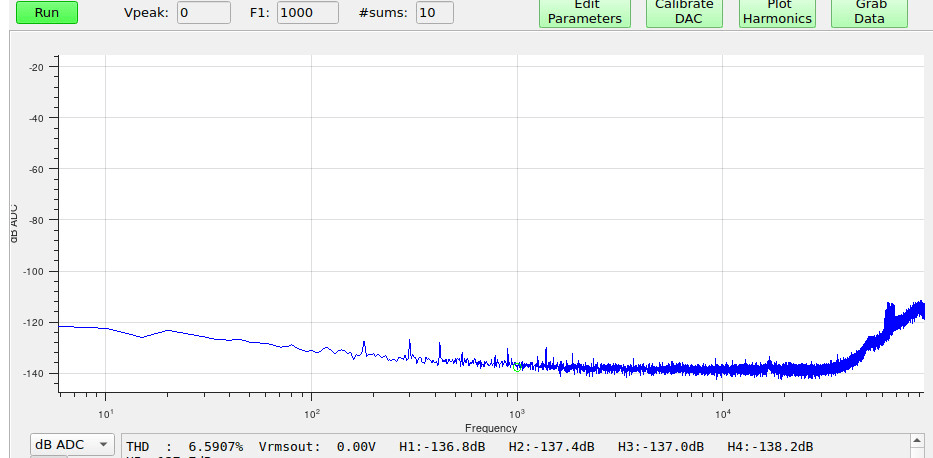Click the #sums label text
Screen dimensions: 933x458
point(383,12)
